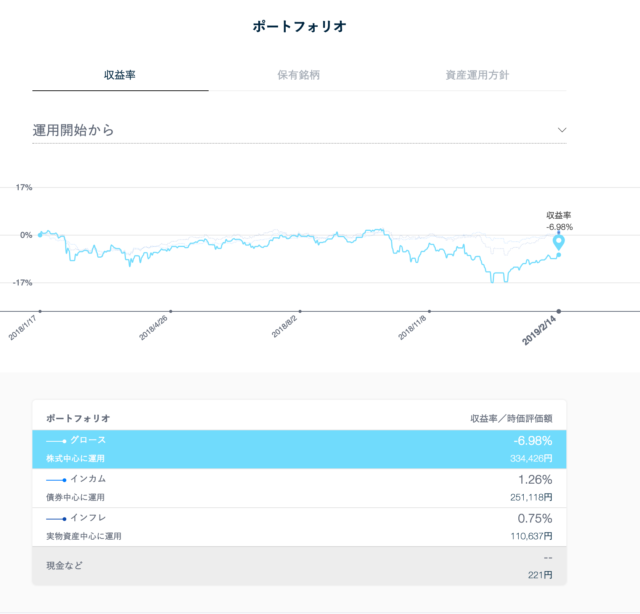This screenshot has height=614, width=640.
Task: Click the location pin marker on chart
Action: point(558,242)
